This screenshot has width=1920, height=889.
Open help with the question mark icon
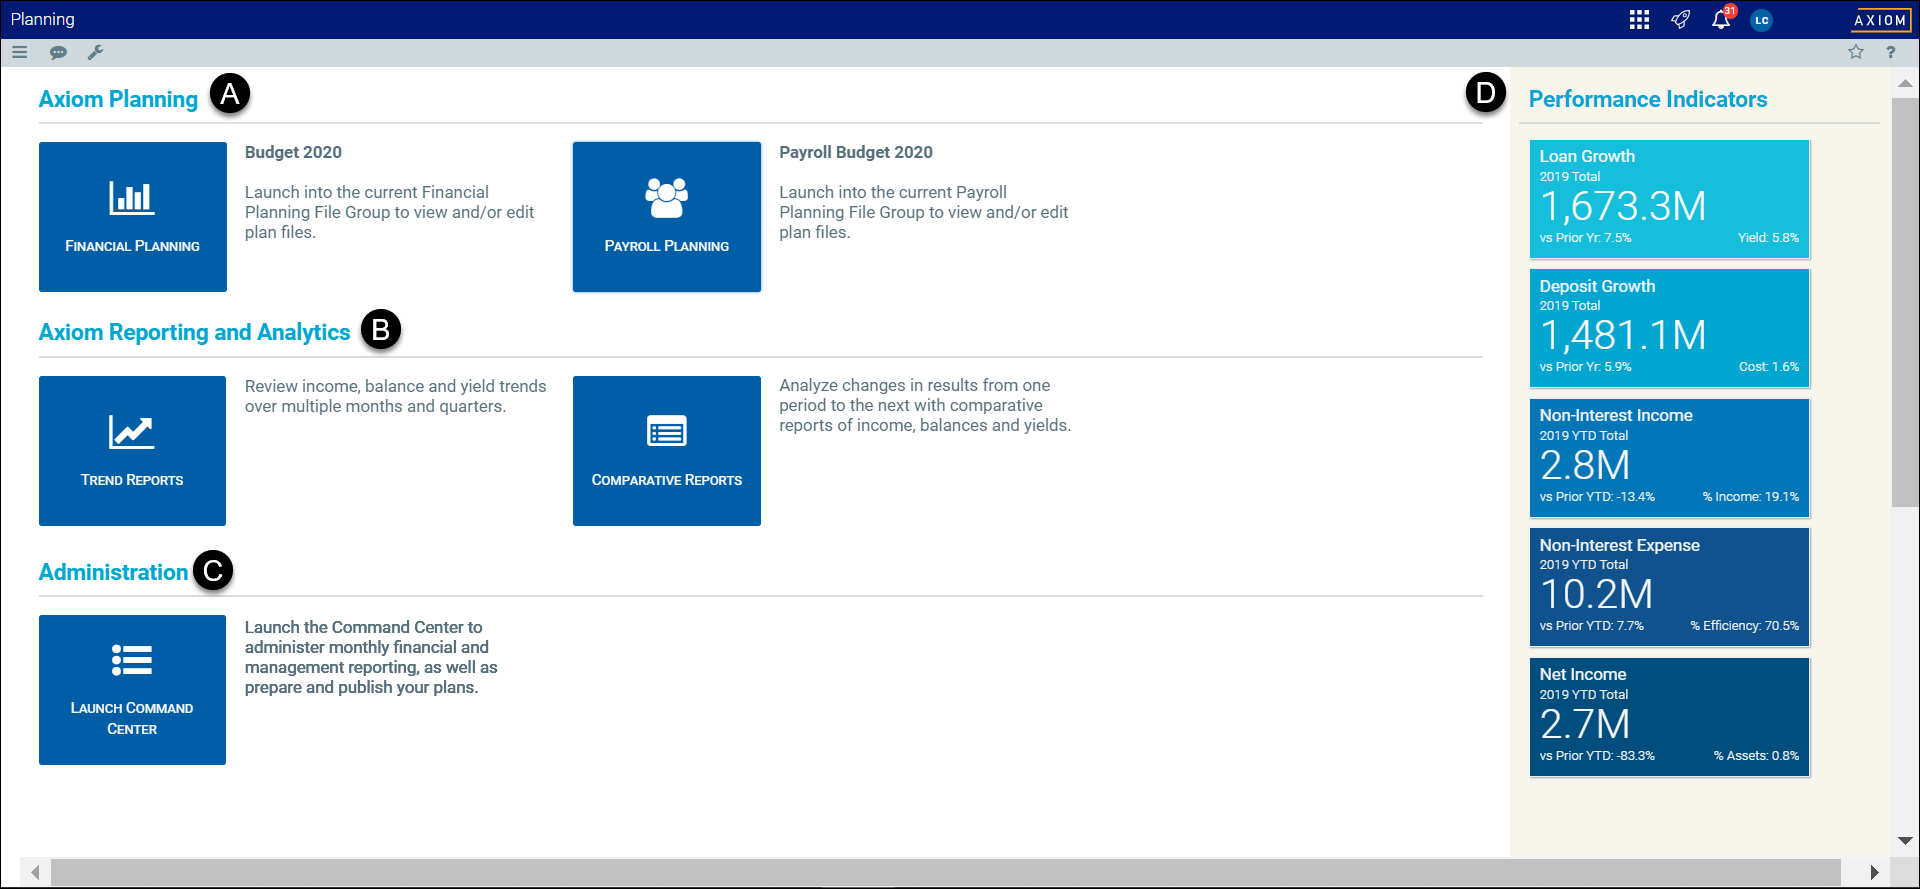pos(1890,52)
